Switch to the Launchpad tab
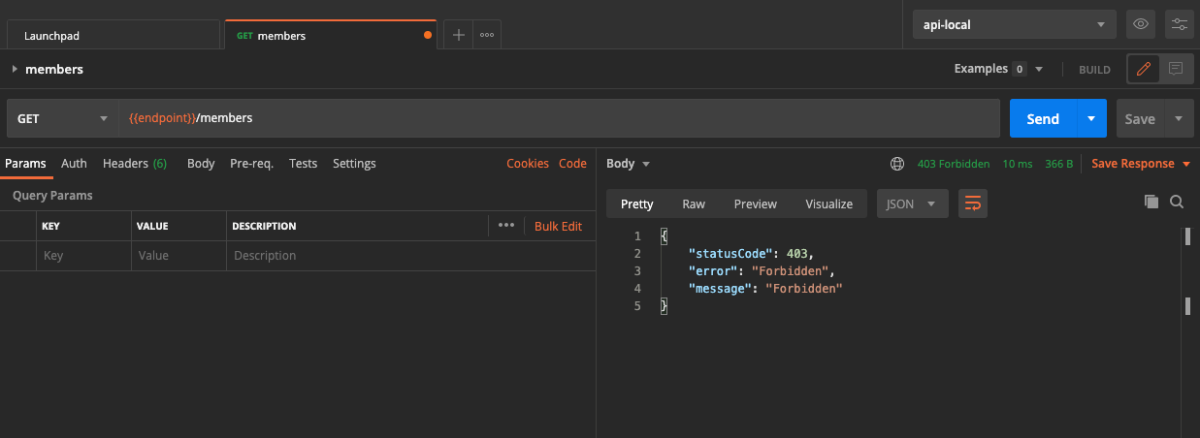1200x438 pixels. pyautogui.click(x=112, y=35)
